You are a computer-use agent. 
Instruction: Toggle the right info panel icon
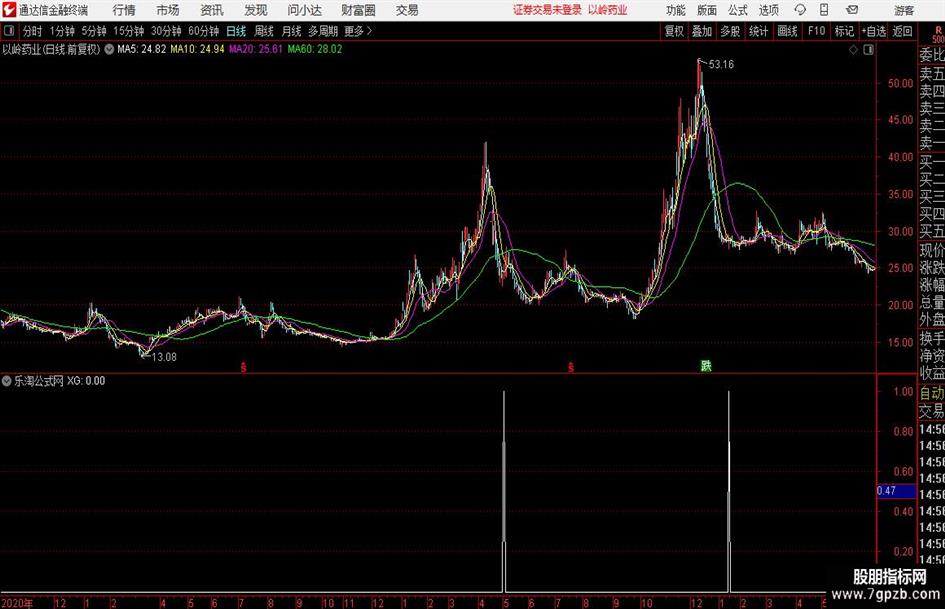[x=868, y=50]
